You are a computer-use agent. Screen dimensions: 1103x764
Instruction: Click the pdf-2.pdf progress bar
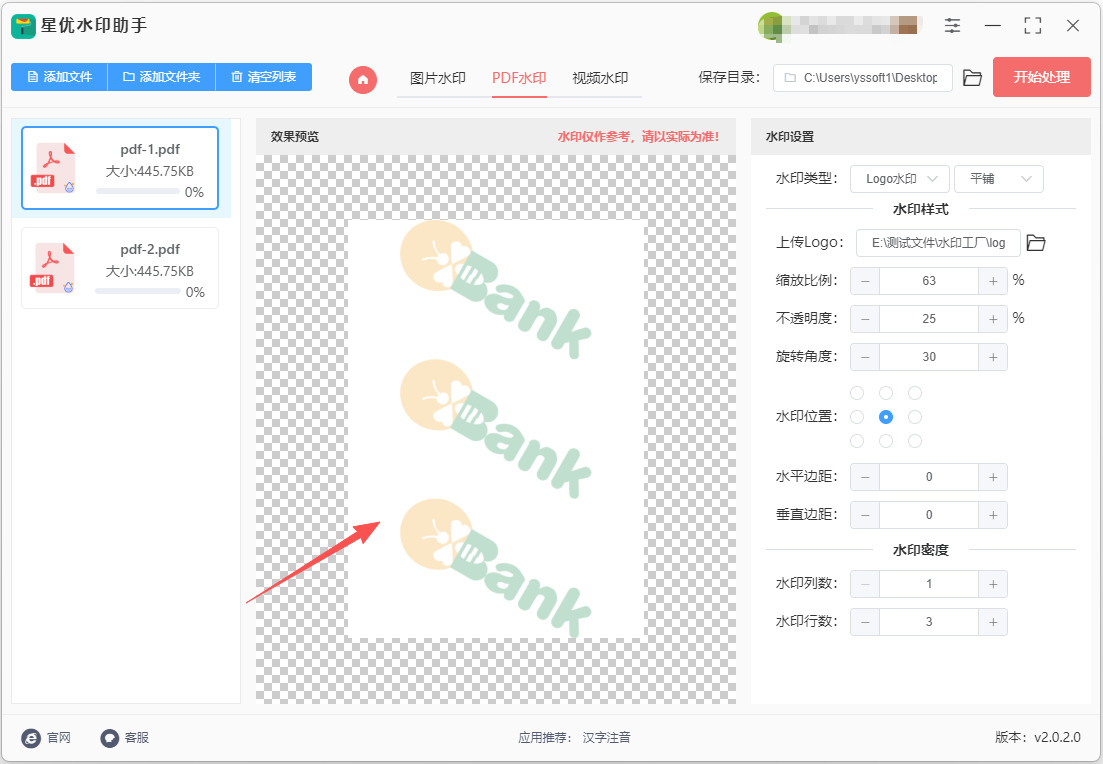(138, 291)
